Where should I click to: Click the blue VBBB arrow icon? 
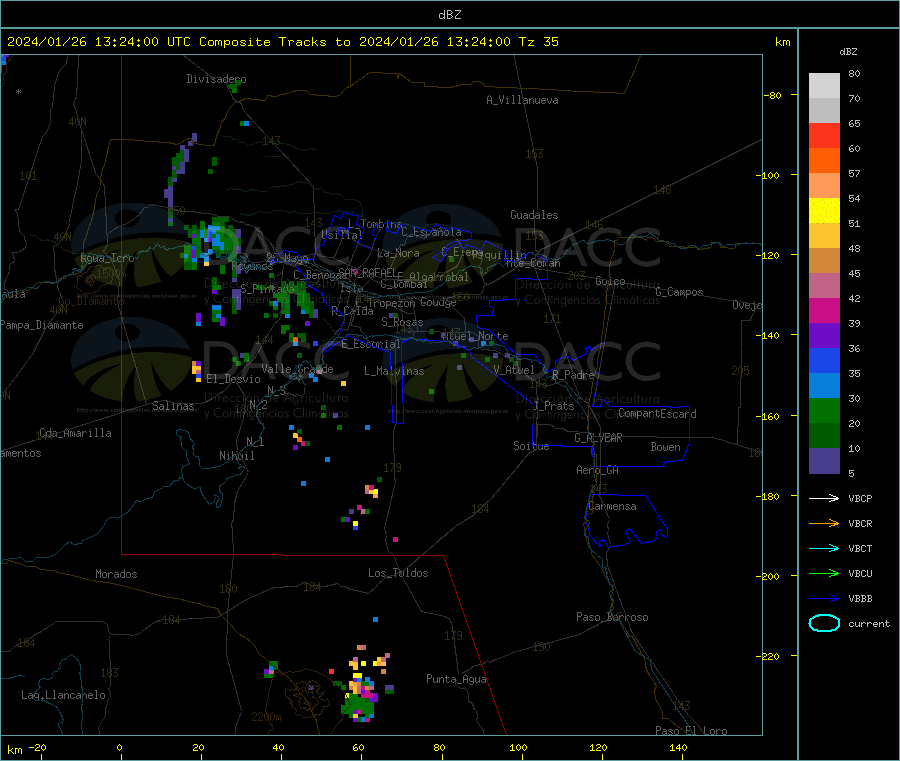click(824, 599)
